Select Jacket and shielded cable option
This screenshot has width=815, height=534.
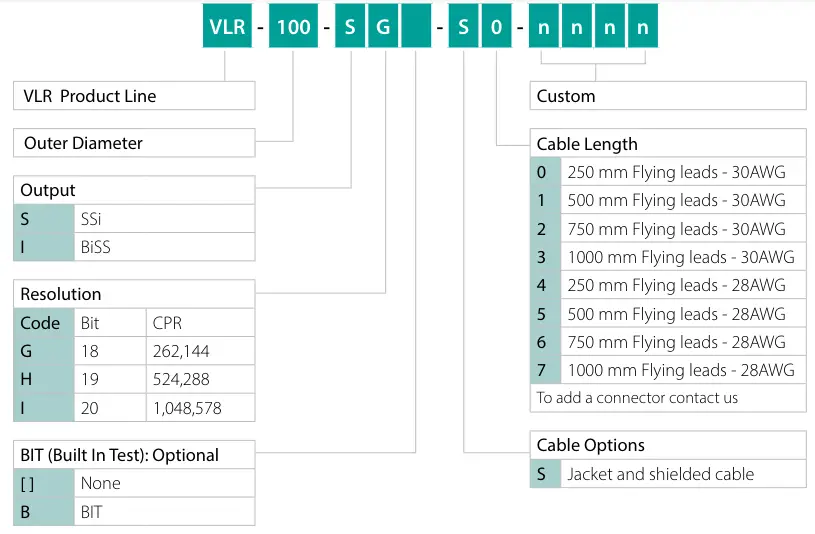click(661, 474)
